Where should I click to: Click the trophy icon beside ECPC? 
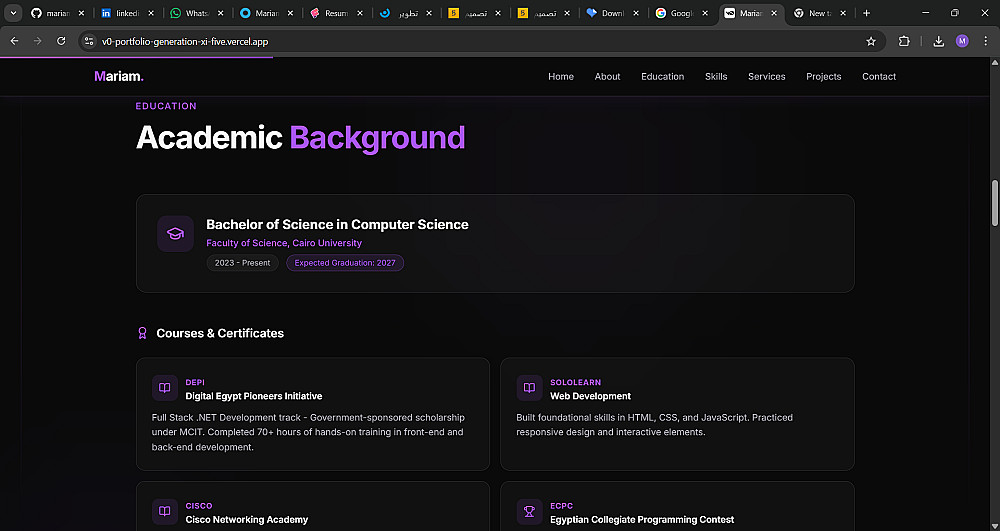coord(529,512)
